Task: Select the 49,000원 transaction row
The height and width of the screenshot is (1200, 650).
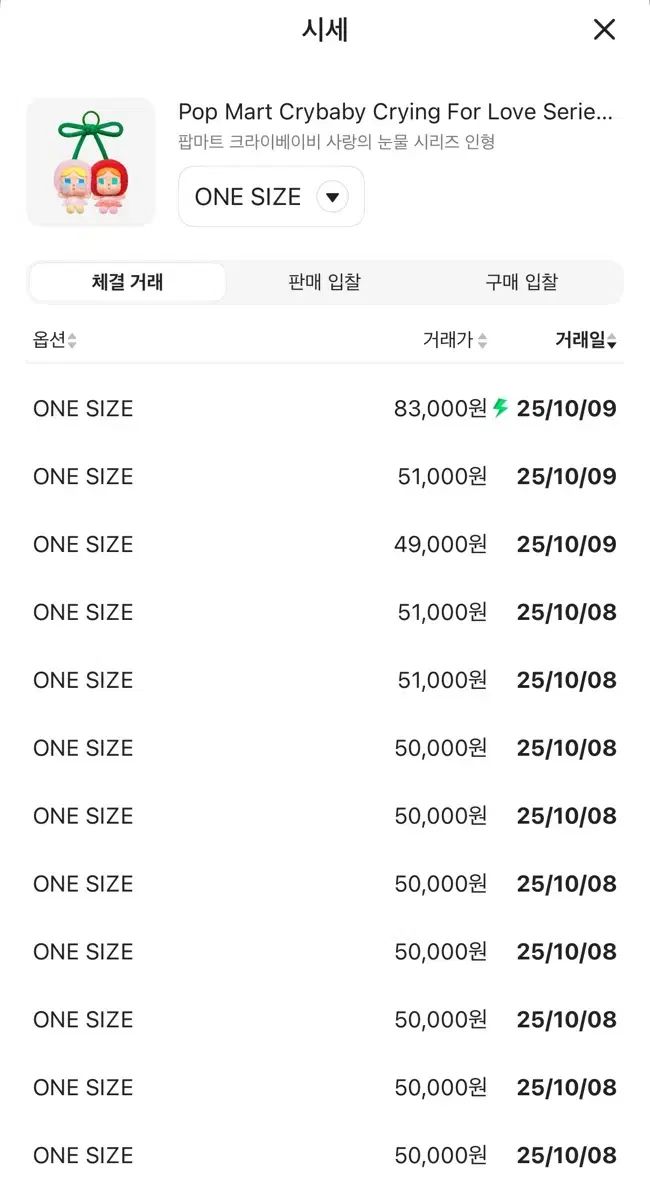Action: (324, 544)
